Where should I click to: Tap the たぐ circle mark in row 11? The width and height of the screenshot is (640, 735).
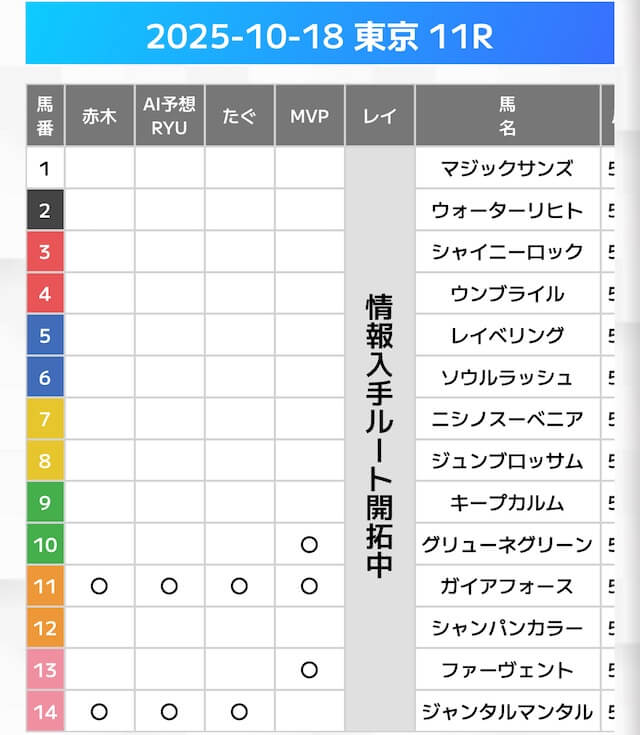(x=239, y=587)
